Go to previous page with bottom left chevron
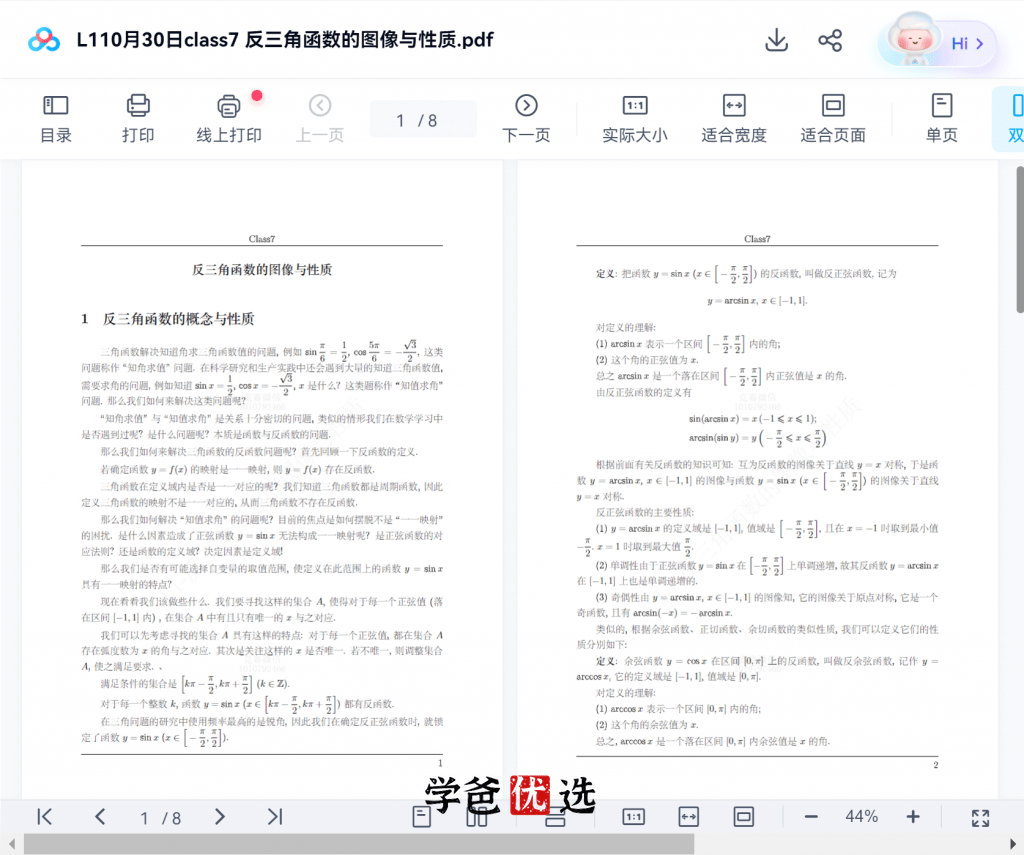This screenshot has height=855, width=1024. (x=100, y=816)
